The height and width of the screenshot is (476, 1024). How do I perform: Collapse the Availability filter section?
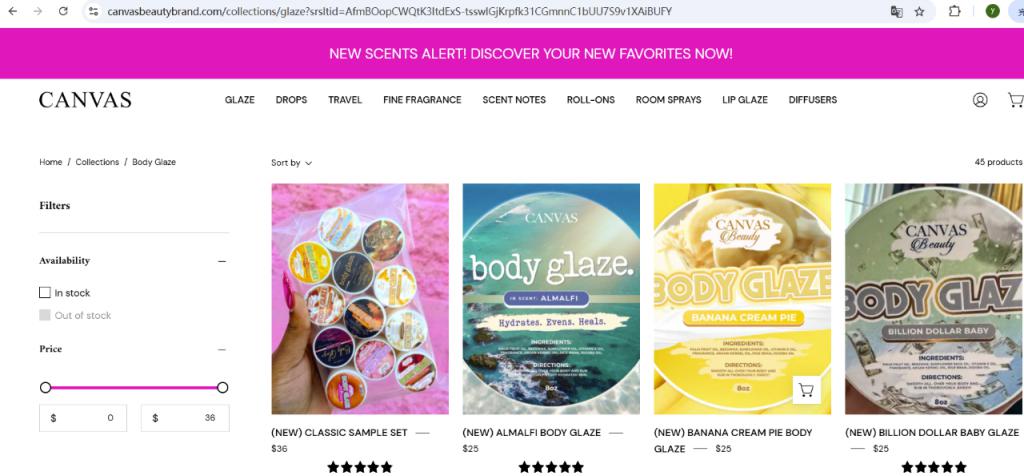click(x=222, y=261)
